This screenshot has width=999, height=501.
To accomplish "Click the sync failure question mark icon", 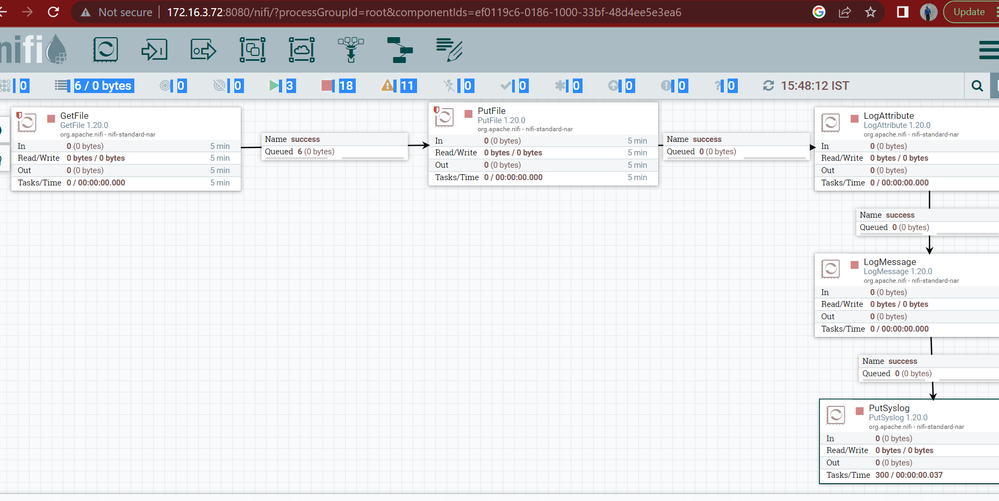I will tap(718, 85).
